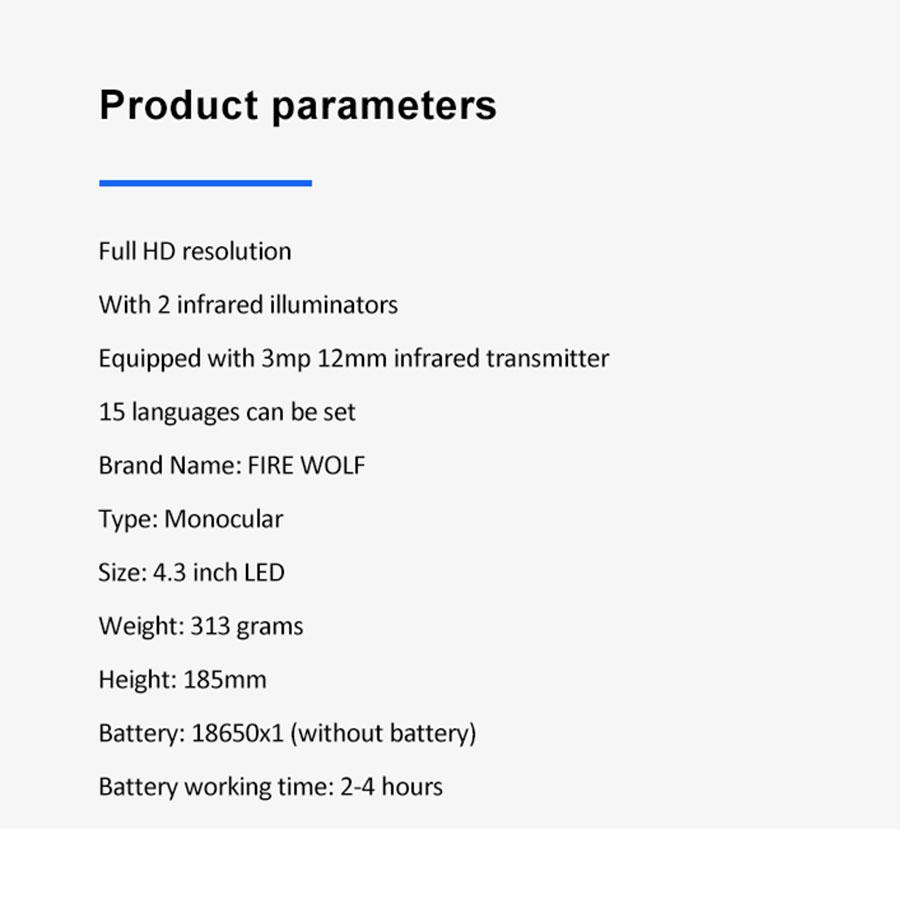Select the "2-4 hours" value
This screenshot has height=900, width=900.
[x=391, y=787]
